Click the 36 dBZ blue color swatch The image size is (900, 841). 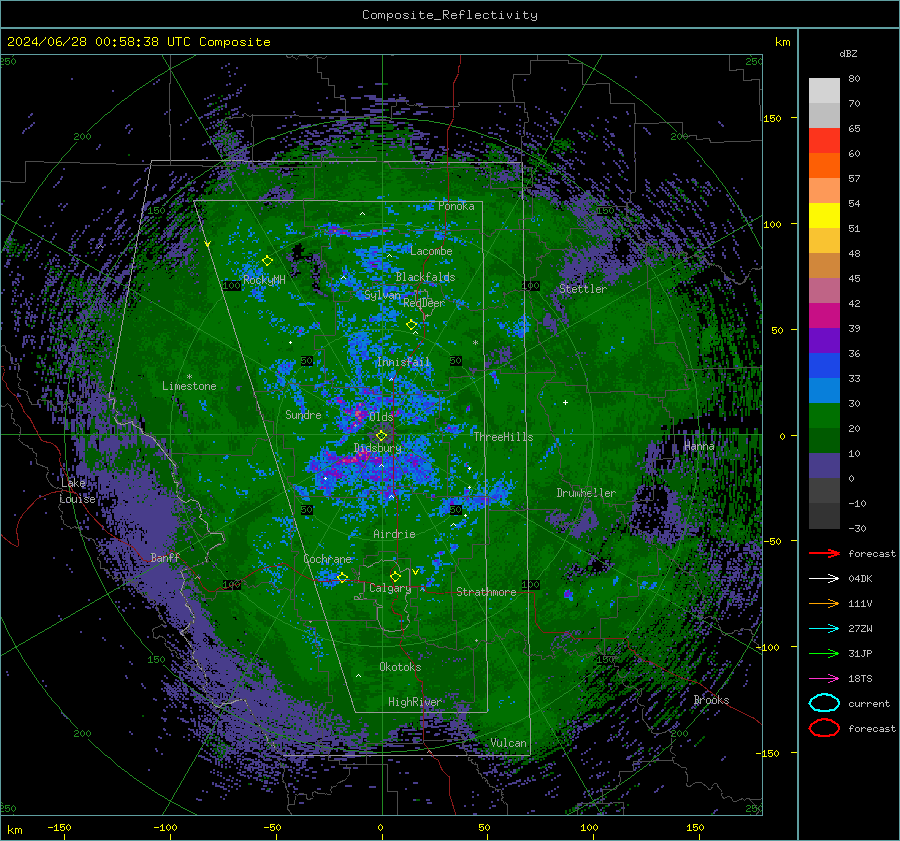824,365
